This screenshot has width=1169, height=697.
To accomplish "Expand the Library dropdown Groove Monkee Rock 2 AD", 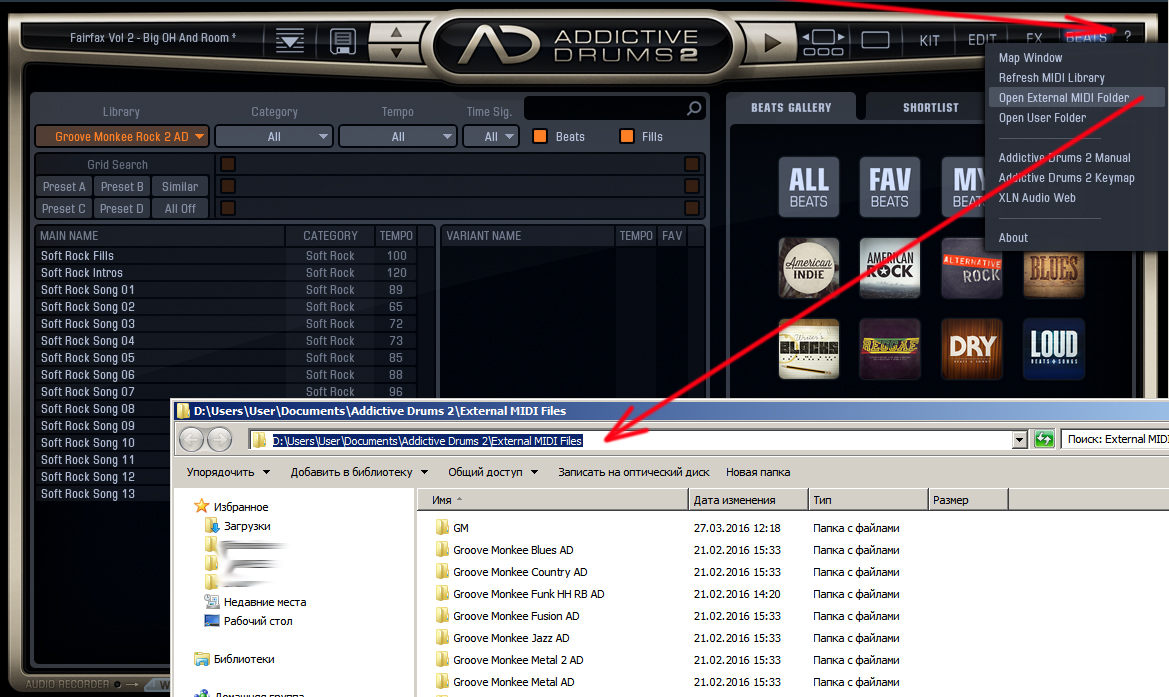I will click(122, 136).
